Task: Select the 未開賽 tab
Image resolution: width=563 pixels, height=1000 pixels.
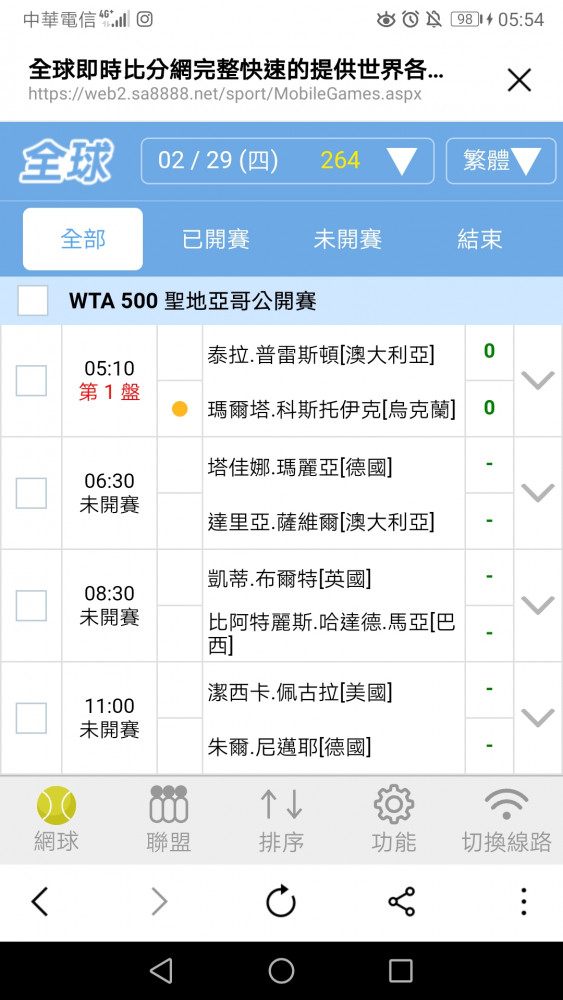Action: coord(347,239)
